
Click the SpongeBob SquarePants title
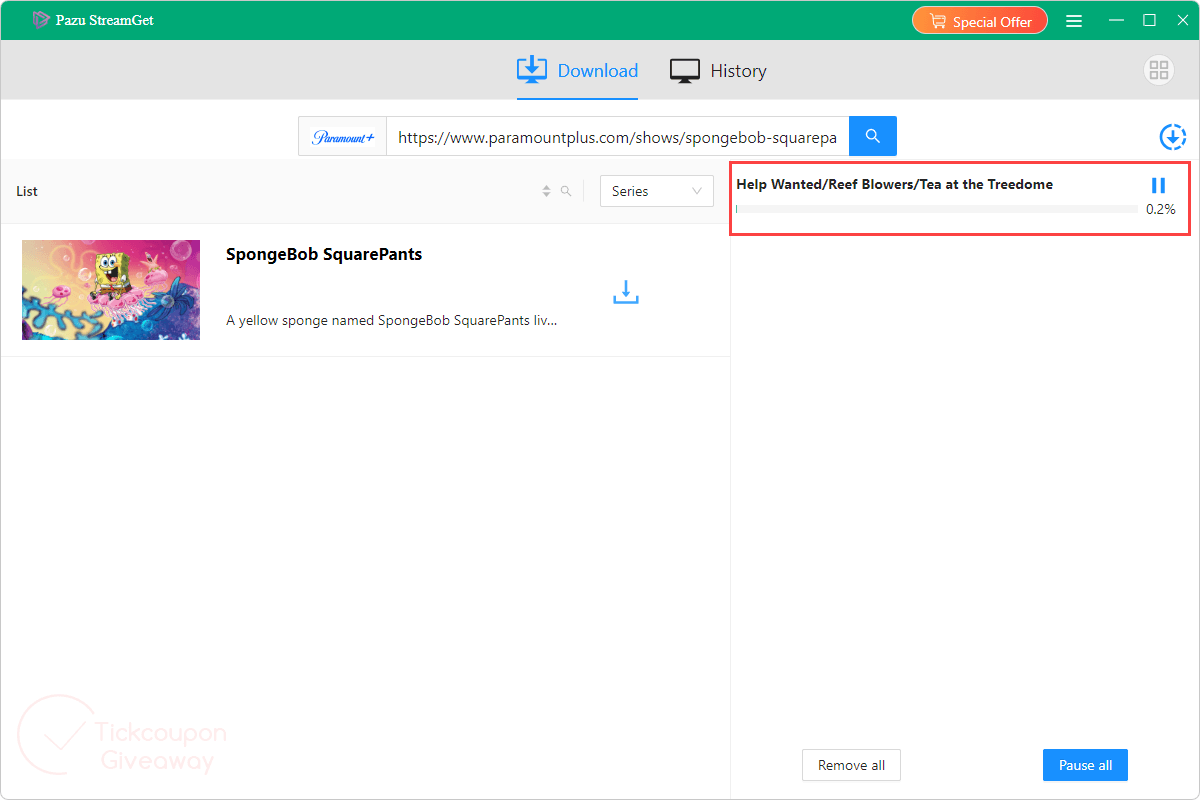tap(324, 254)
